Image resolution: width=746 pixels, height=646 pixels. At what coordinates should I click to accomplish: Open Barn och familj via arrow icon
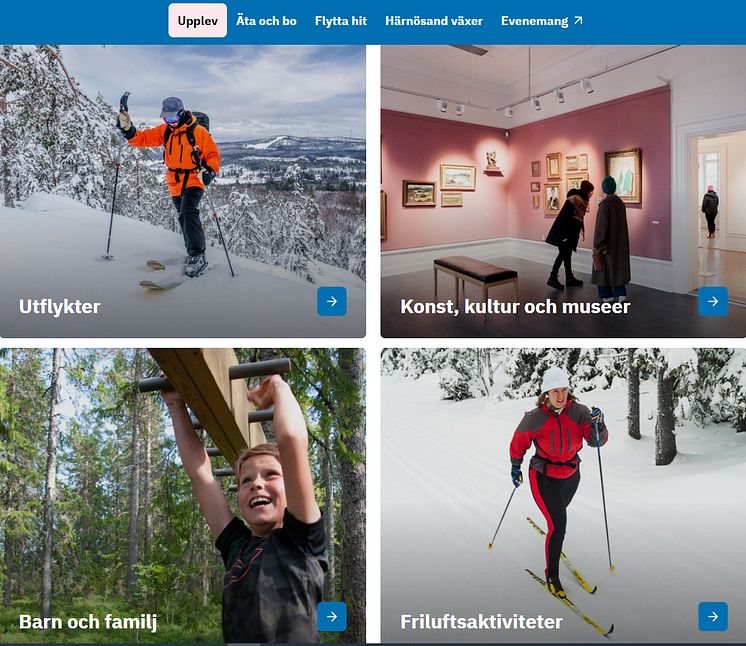[x=332, y=617]
